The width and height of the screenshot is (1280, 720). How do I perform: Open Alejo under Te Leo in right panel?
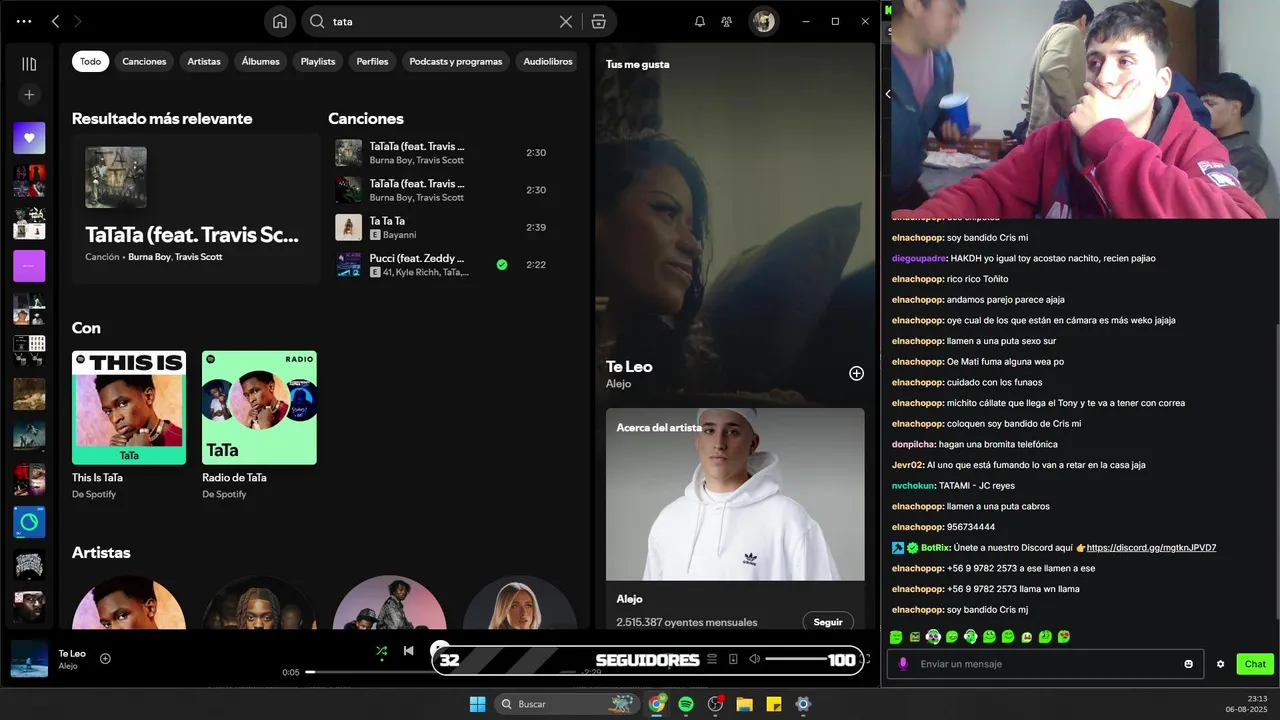618,384
